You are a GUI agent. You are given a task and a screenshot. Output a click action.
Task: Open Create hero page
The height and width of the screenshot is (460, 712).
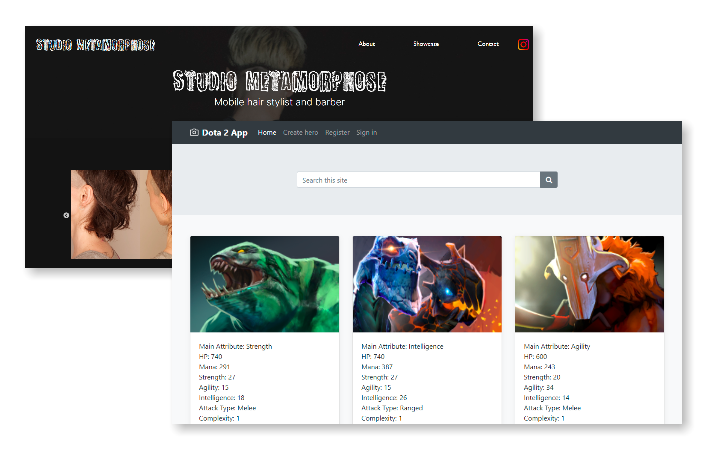tap(300, 133)
